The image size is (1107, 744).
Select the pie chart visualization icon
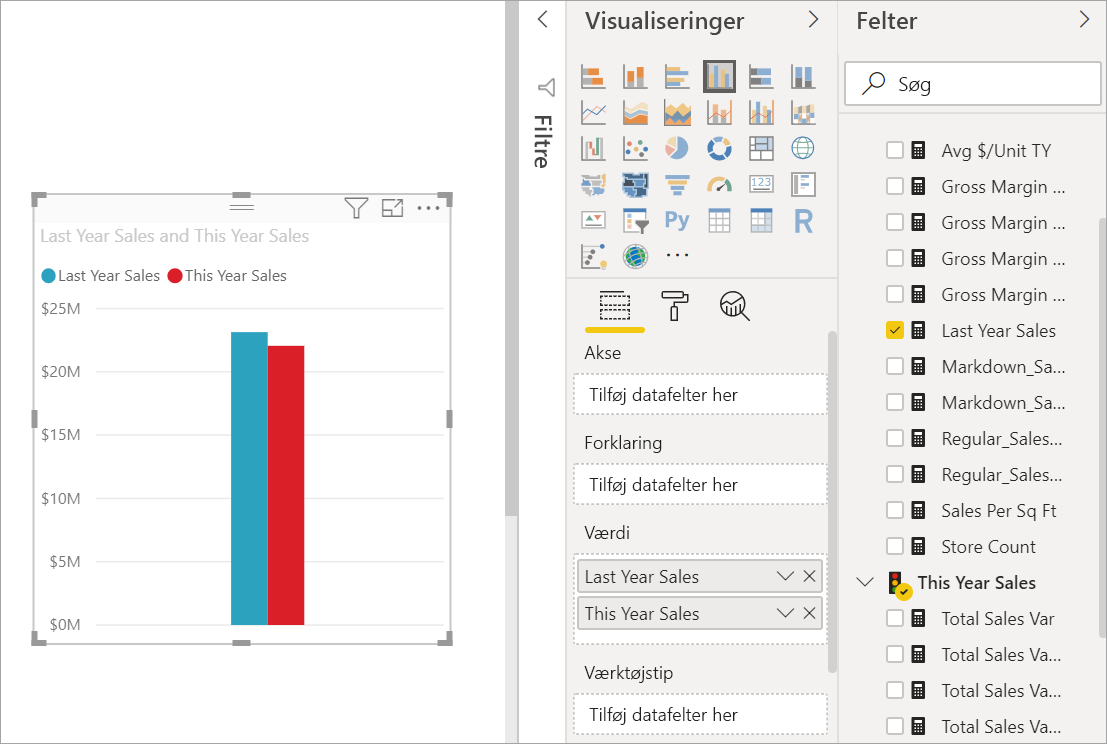click(676, 148)
